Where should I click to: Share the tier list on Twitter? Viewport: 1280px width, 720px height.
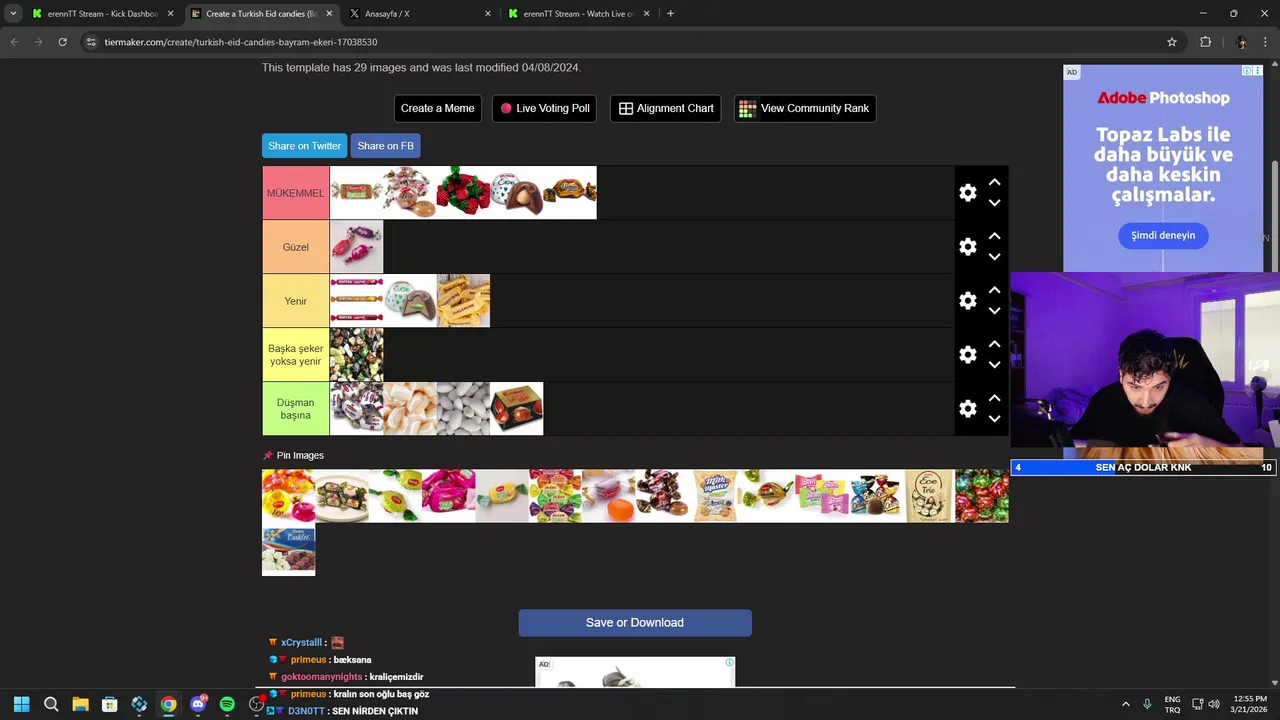304,146
